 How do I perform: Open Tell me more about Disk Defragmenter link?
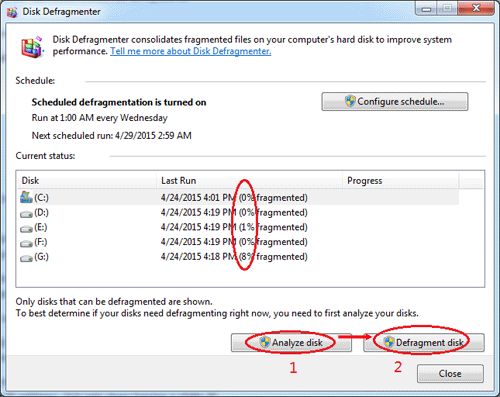[x=191, y=51]
